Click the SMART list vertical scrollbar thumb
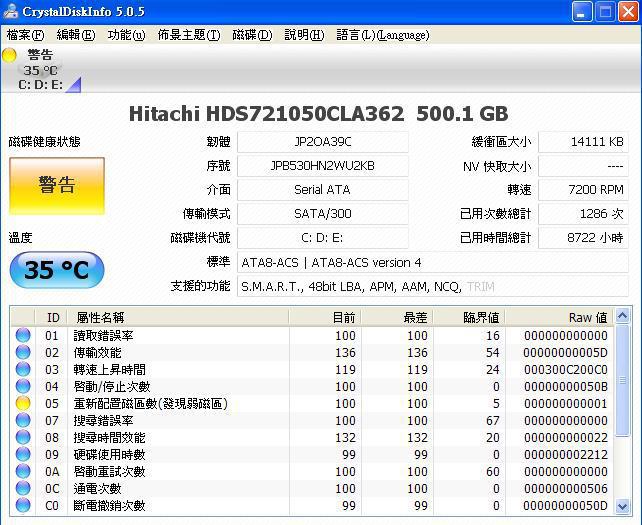The image size is (642, 525). coord(622,380)
